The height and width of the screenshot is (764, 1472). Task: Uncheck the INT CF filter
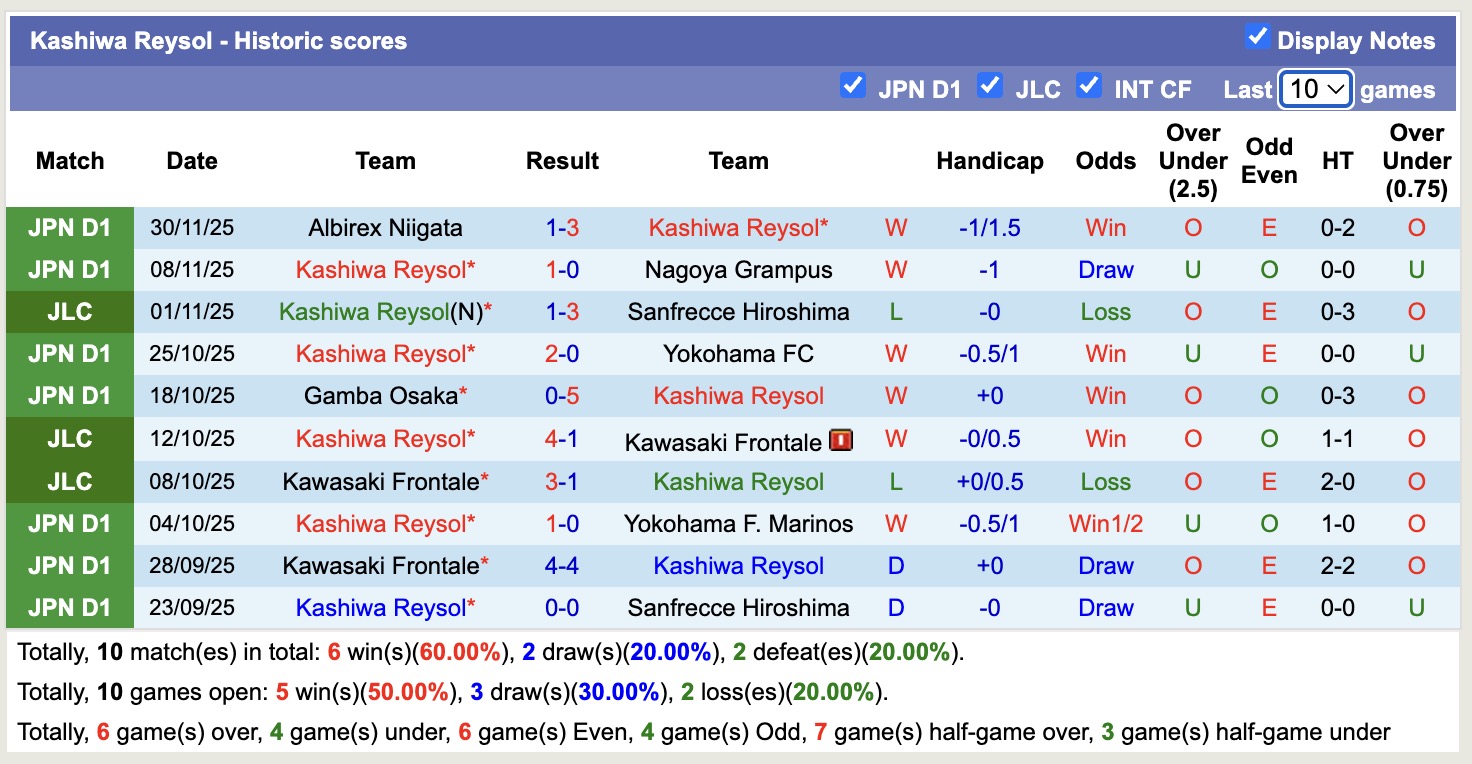click(1089, 87)
